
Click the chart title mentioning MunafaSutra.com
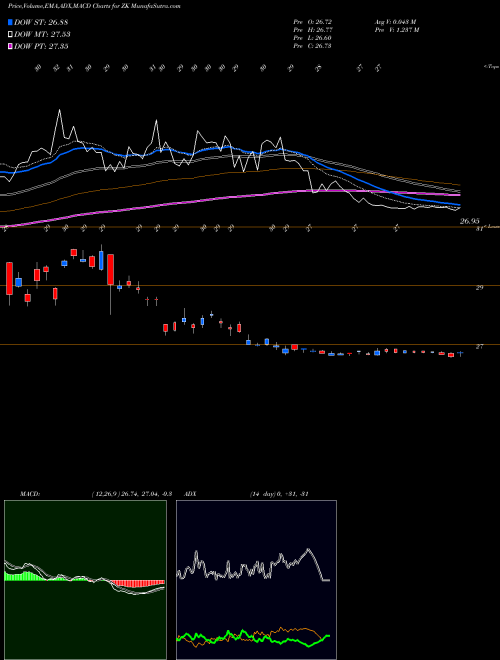[94, 7]
